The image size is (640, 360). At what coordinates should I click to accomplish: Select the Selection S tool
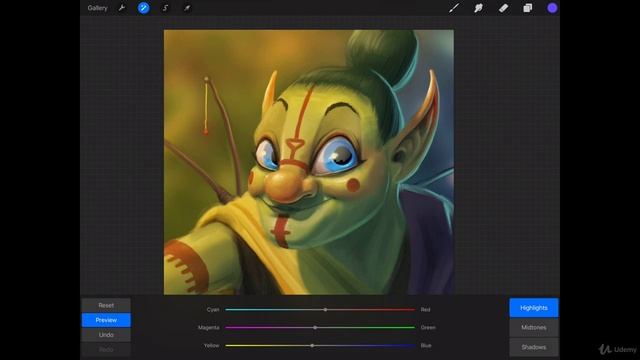(x=165, y=8)
